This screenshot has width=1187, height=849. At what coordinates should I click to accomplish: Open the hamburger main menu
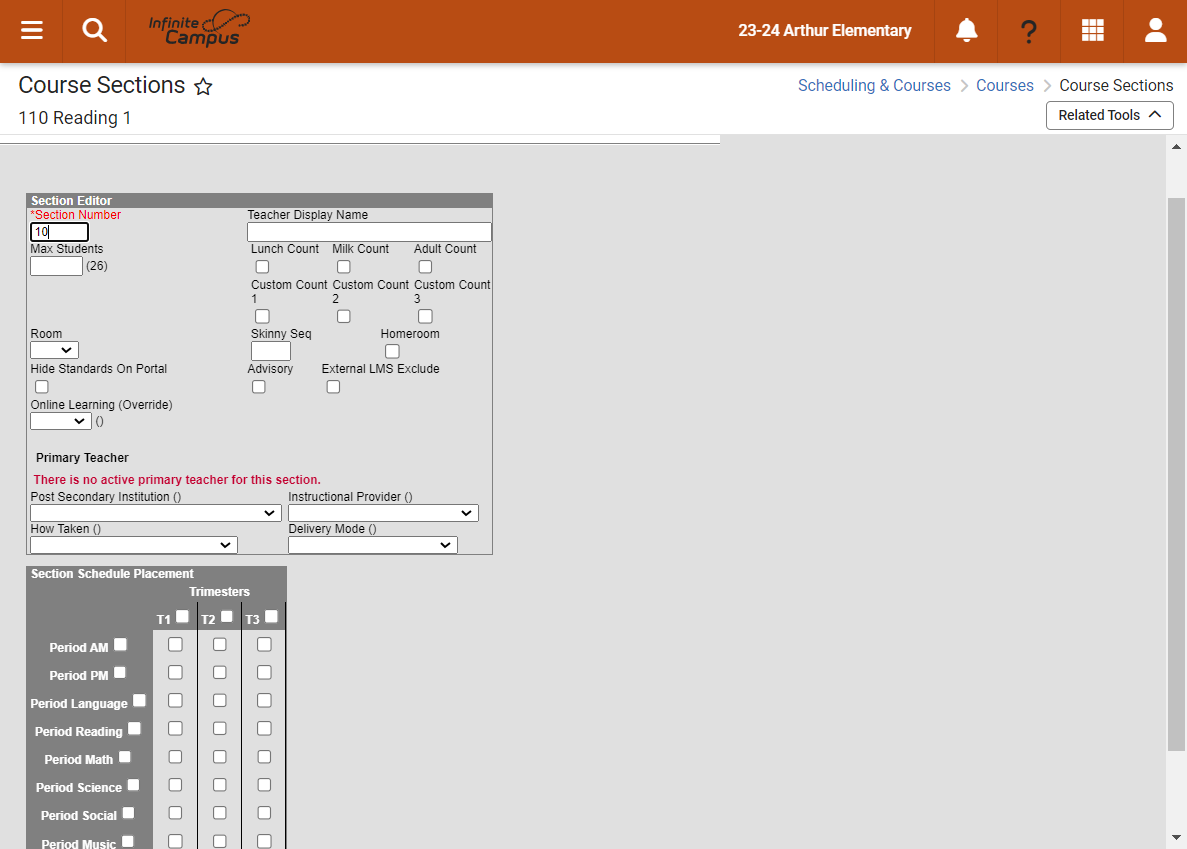tap(31, 31)
